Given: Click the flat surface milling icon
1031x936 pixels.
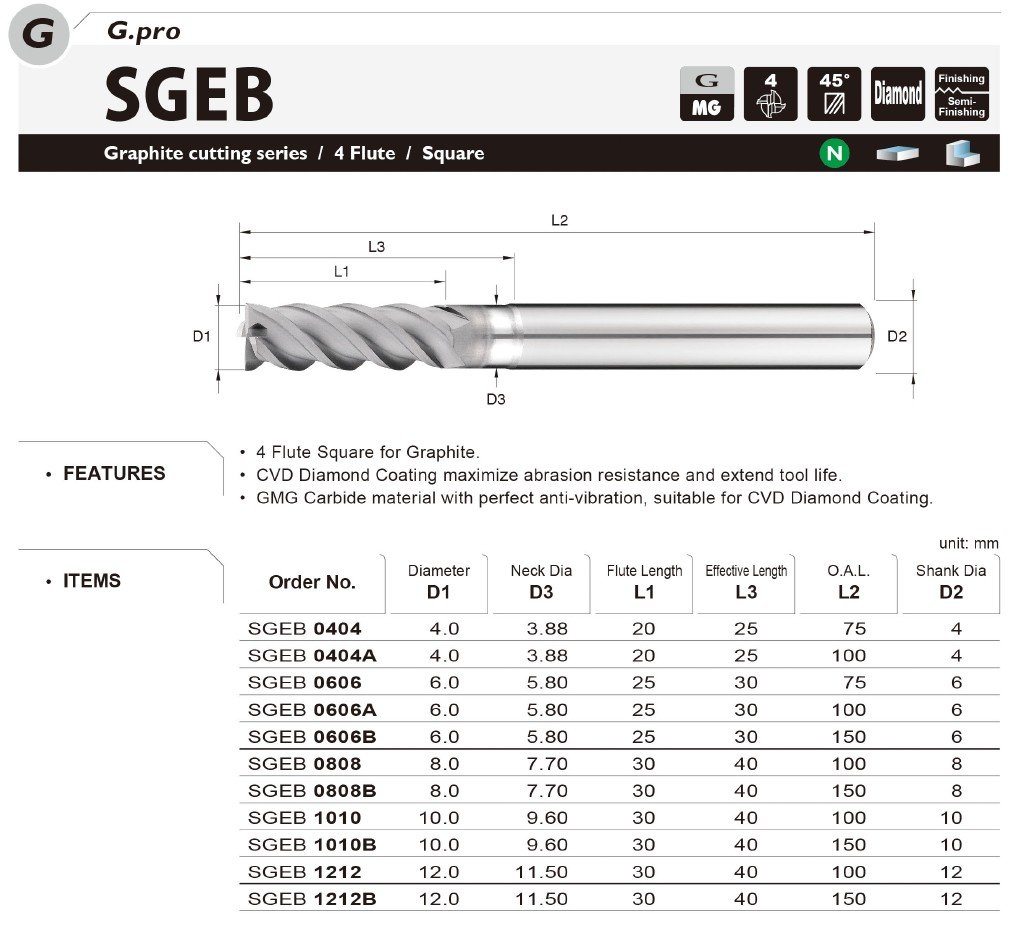Looking at the screenshot, I should [896, 154].
